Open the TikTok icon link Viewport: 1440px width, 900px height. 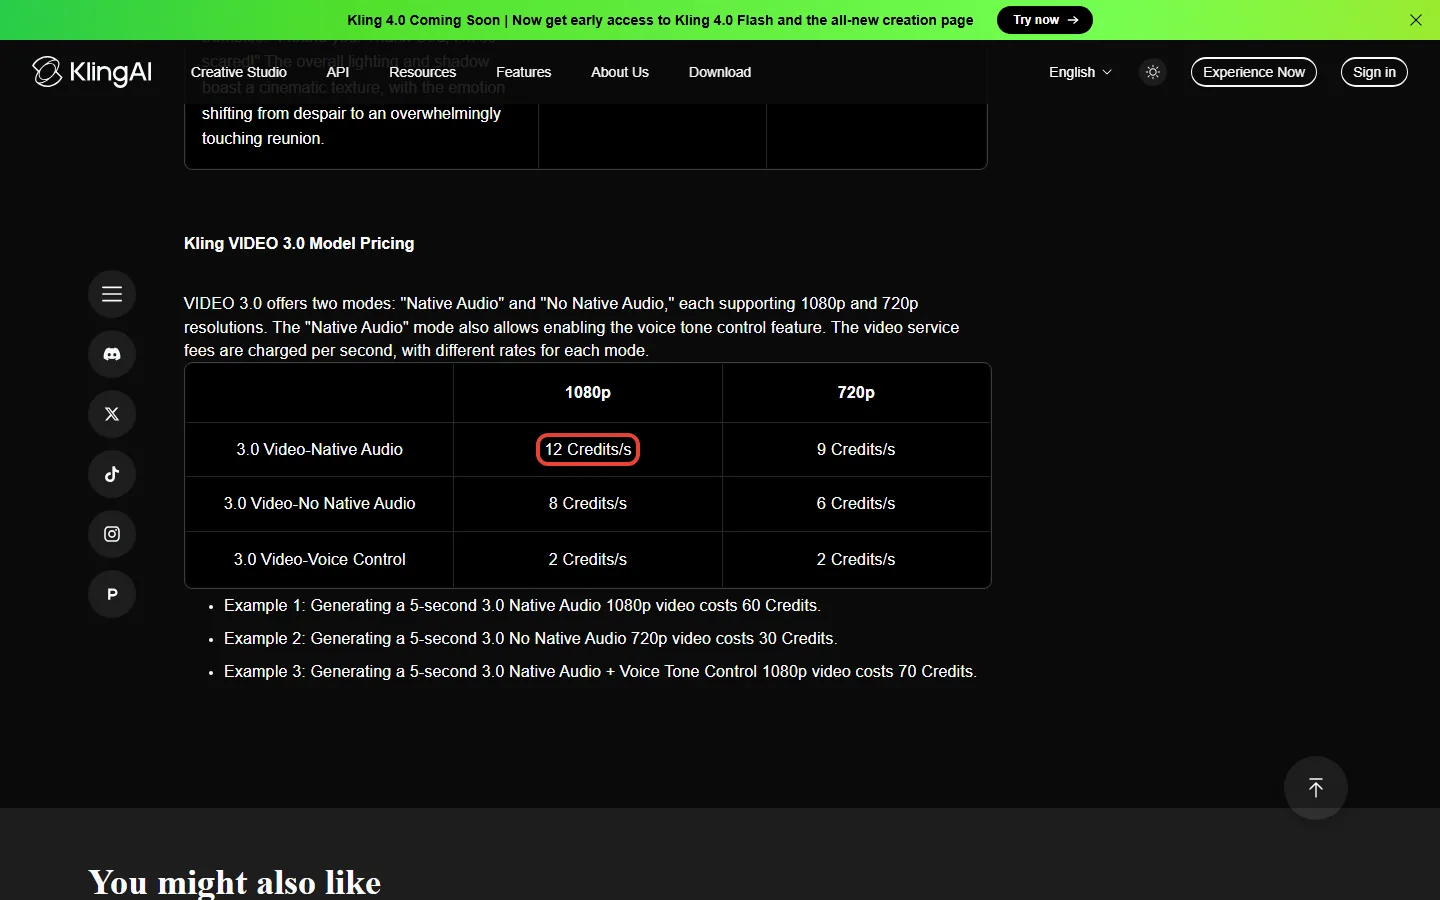[x=112, y=474]
